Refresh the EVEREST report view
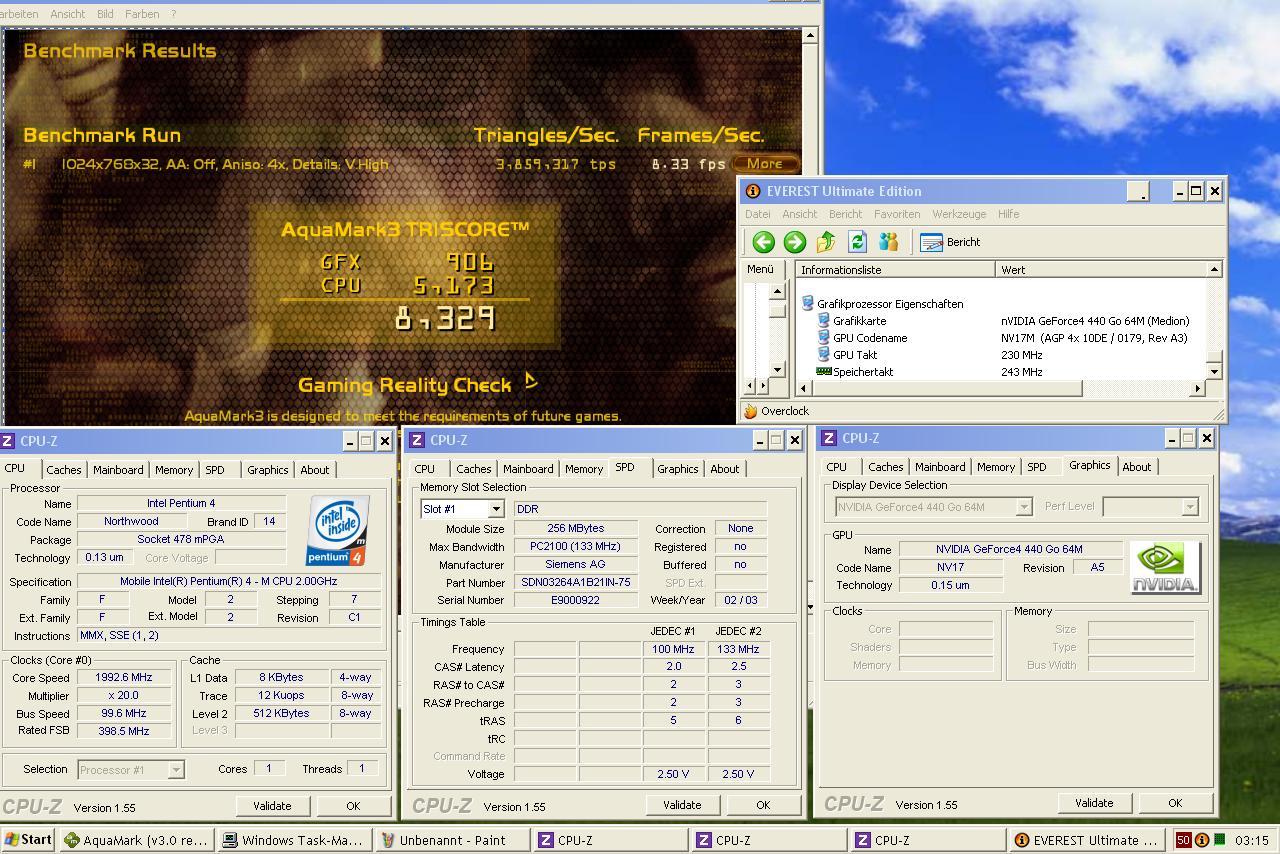This screenshot has width=1280, height=854. pyautogui.click(x=857, y=242)
